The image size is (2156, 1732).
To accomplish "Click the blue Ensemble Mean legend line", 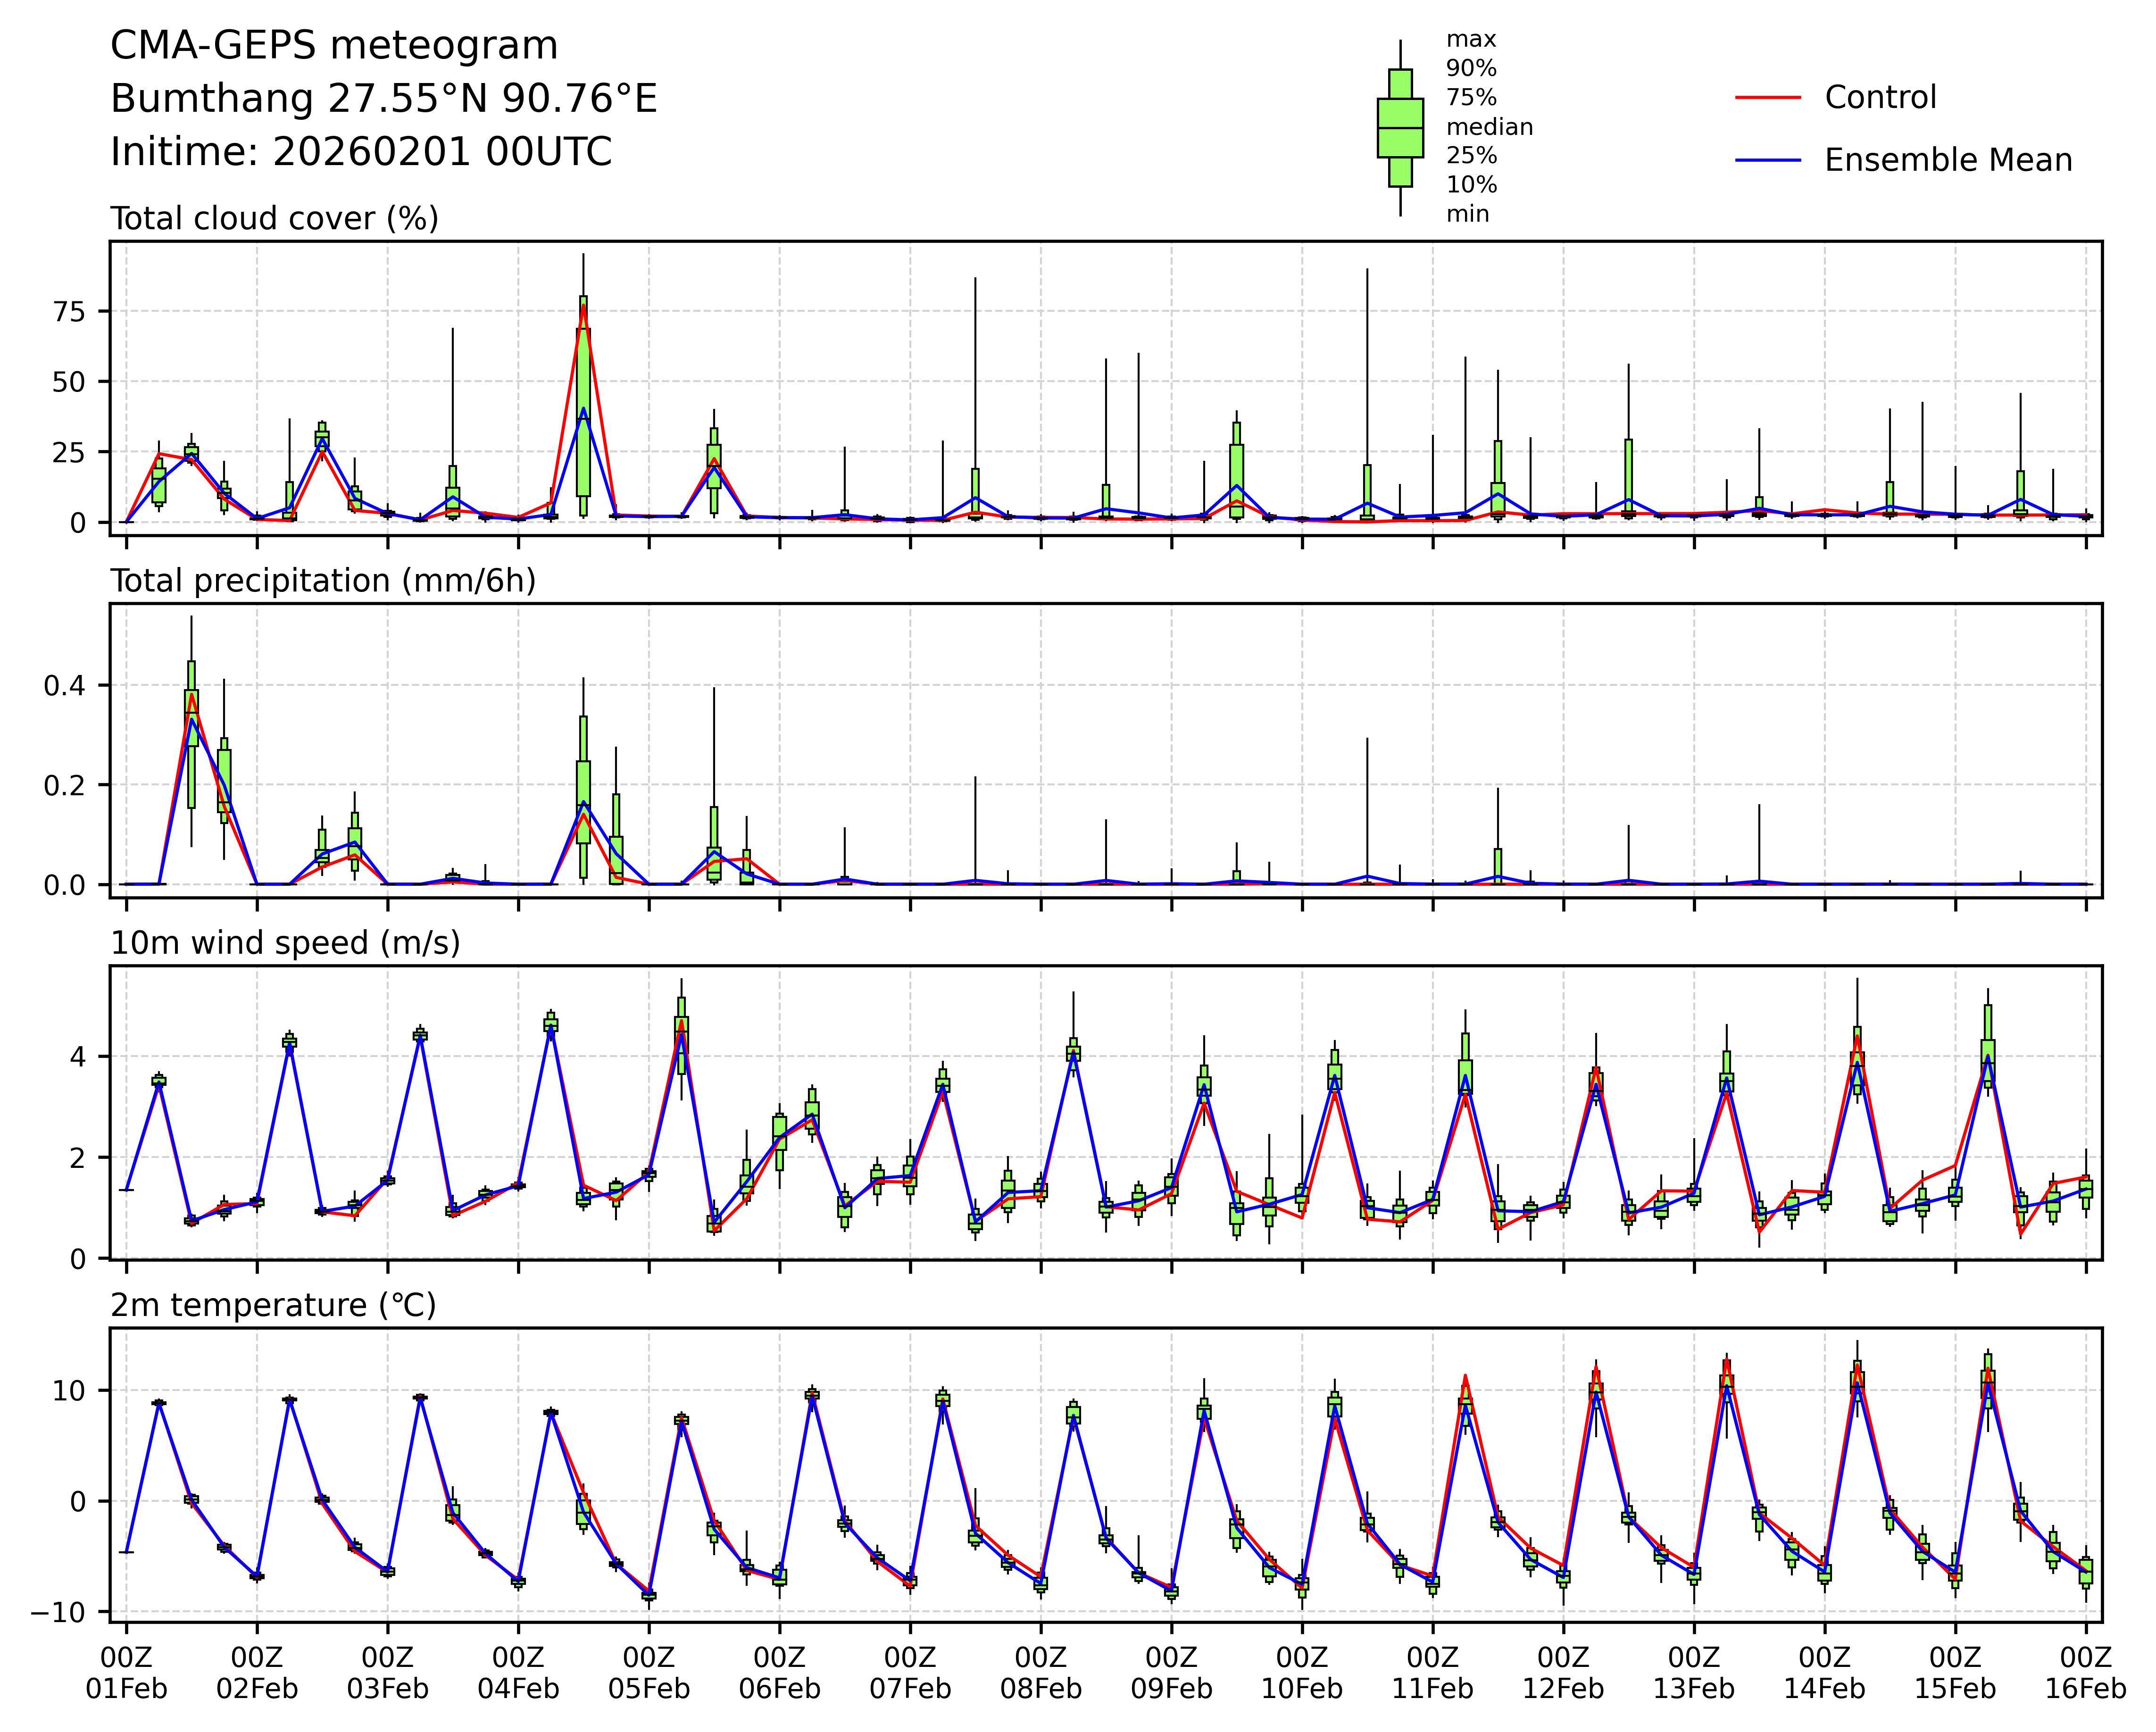I will tap(1767, 161).
